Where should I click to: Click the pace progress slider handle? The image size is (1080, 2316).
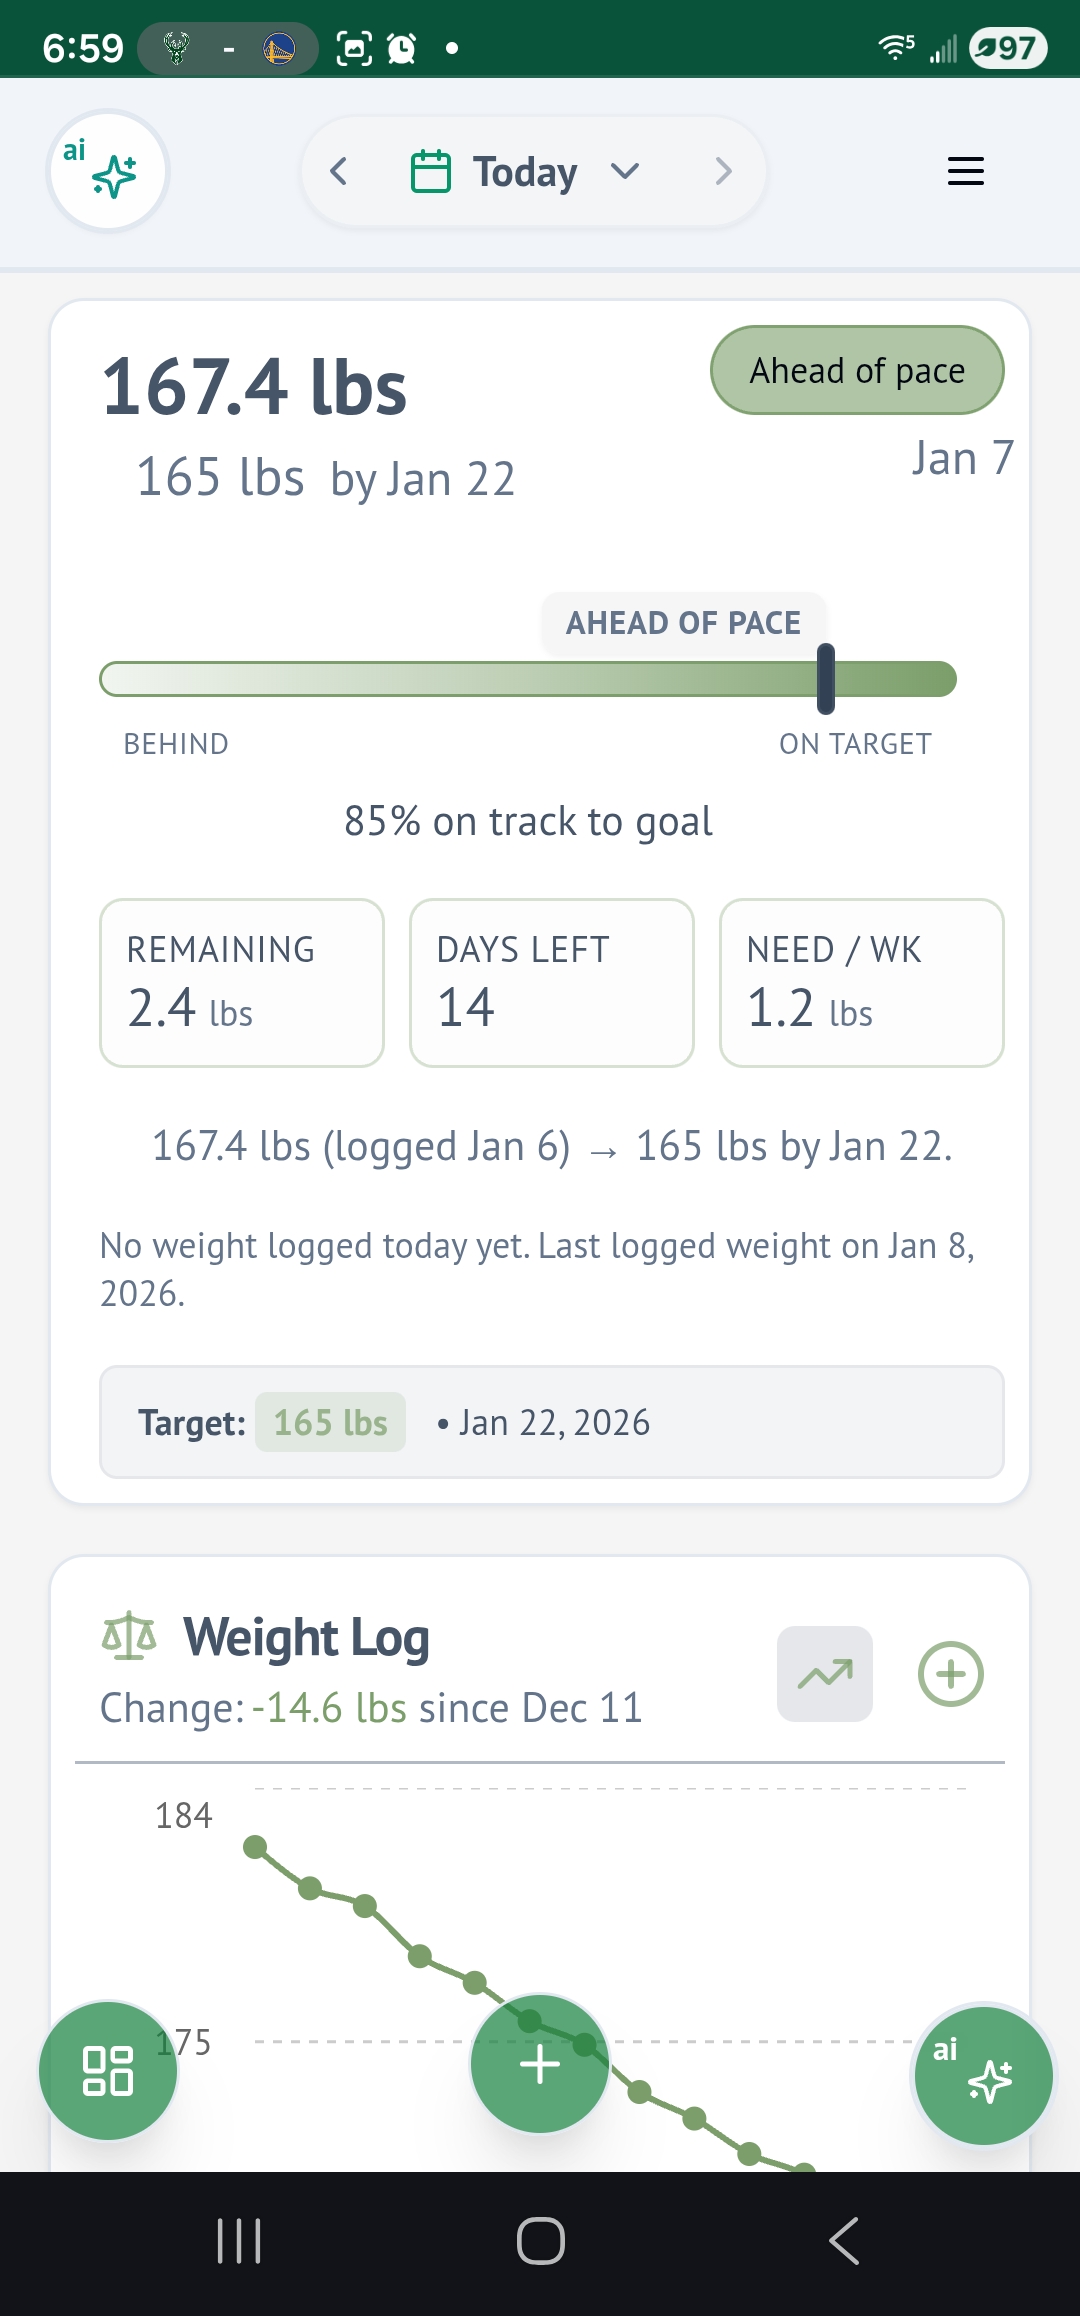click(x=824, y=680)
